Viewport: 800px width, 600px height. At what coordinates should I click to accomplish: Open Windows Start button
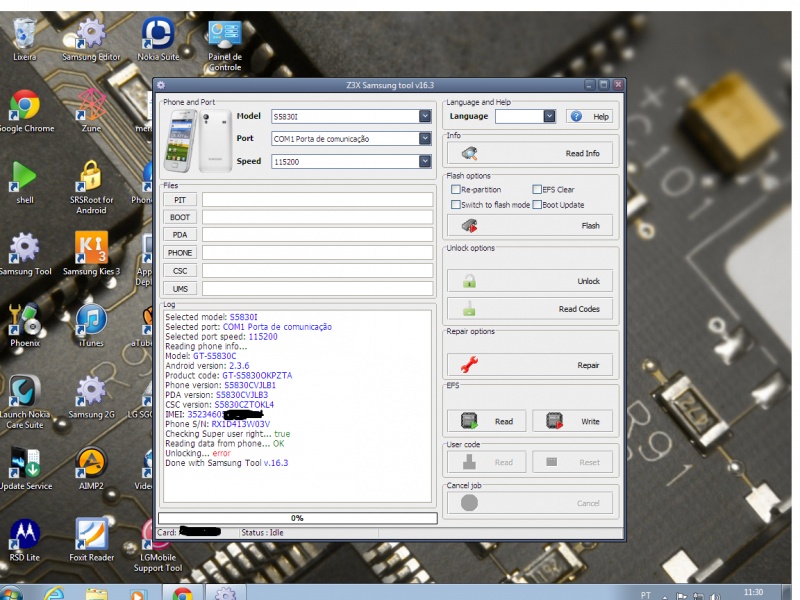(x=11, y=594)
